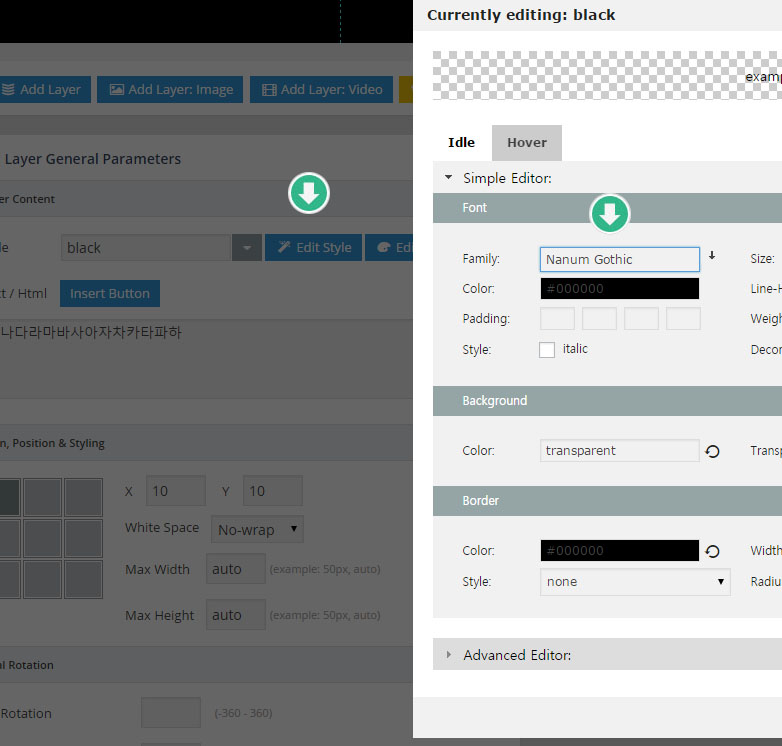782x746 pixels.
Task: Click the Edit Style button
Action: 313,248
